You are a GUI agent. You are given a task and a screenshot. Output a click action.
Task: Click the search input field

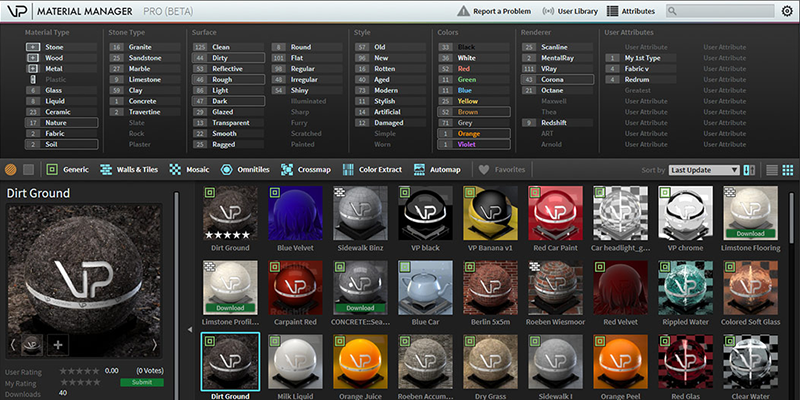tap(719, 11)
